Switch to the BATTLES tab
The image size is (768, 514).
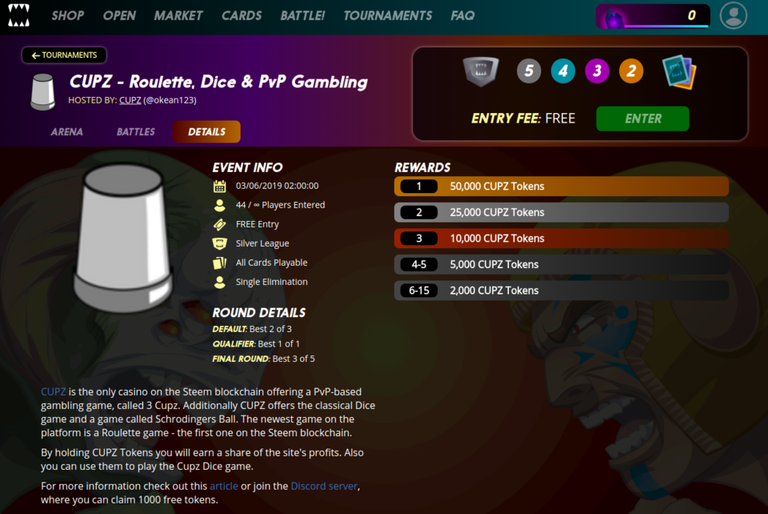pos(136,132)
